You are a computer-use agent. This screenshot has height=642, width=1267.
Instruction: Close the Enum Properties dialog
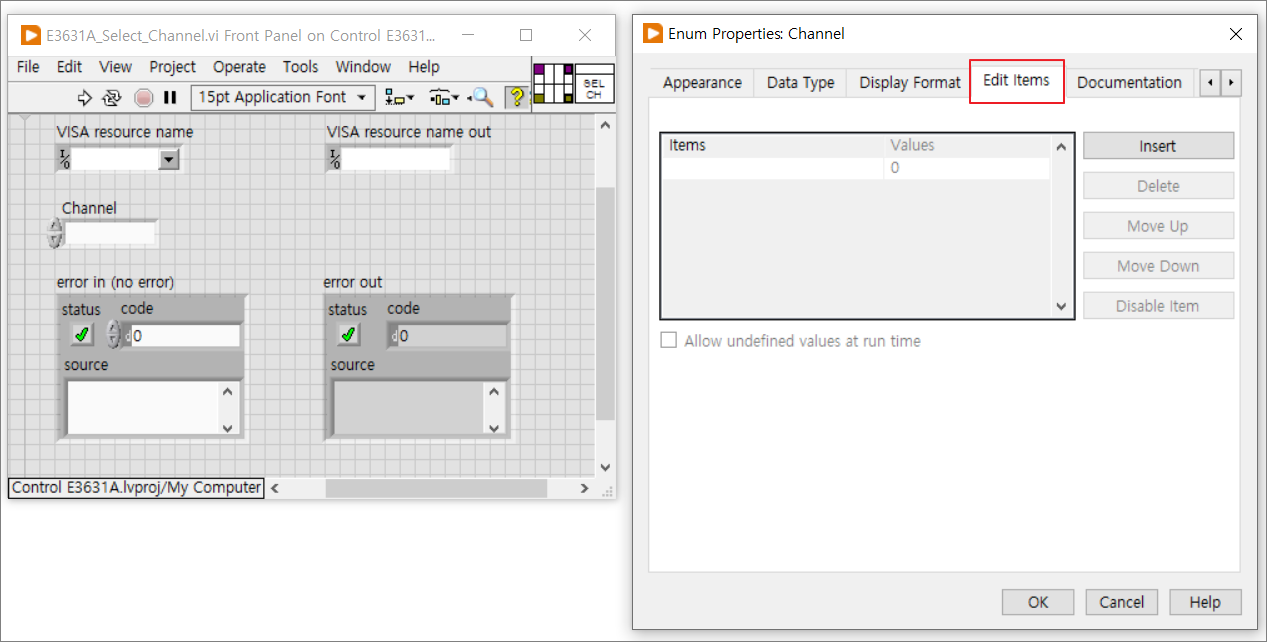[x=1236, y=34]
